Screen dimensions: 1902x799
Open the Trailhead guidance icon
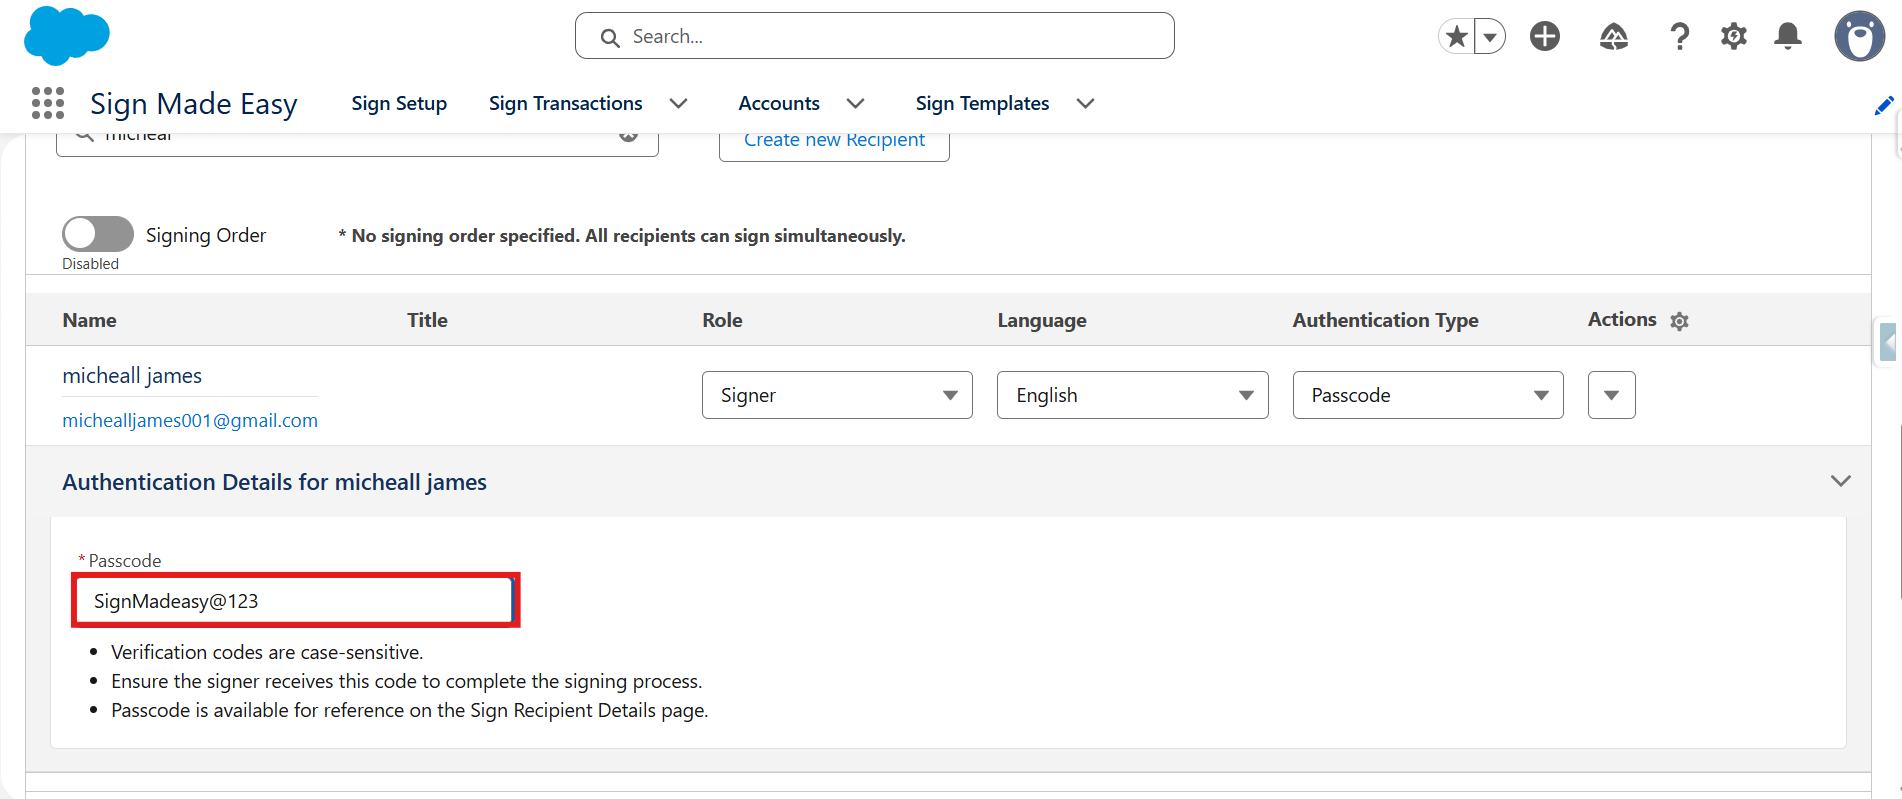[1614, 37]
